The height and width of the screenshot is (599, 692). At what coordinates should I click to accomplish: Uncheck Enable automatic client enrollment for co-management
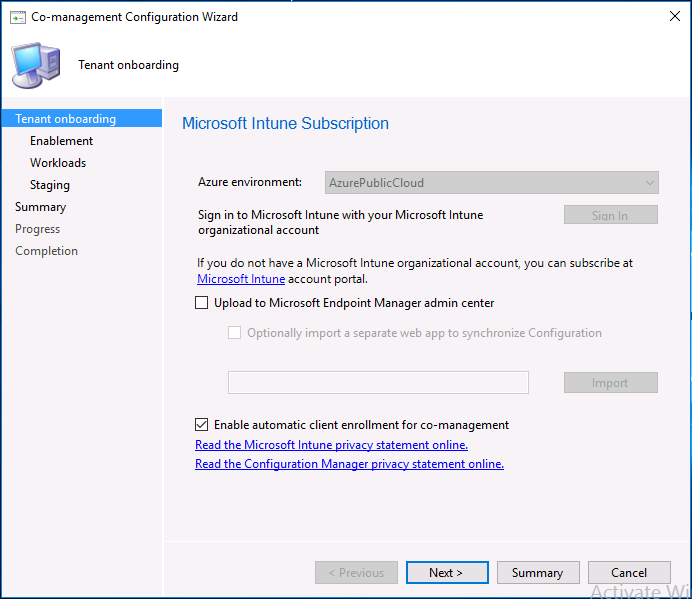[x=202, y=425]
